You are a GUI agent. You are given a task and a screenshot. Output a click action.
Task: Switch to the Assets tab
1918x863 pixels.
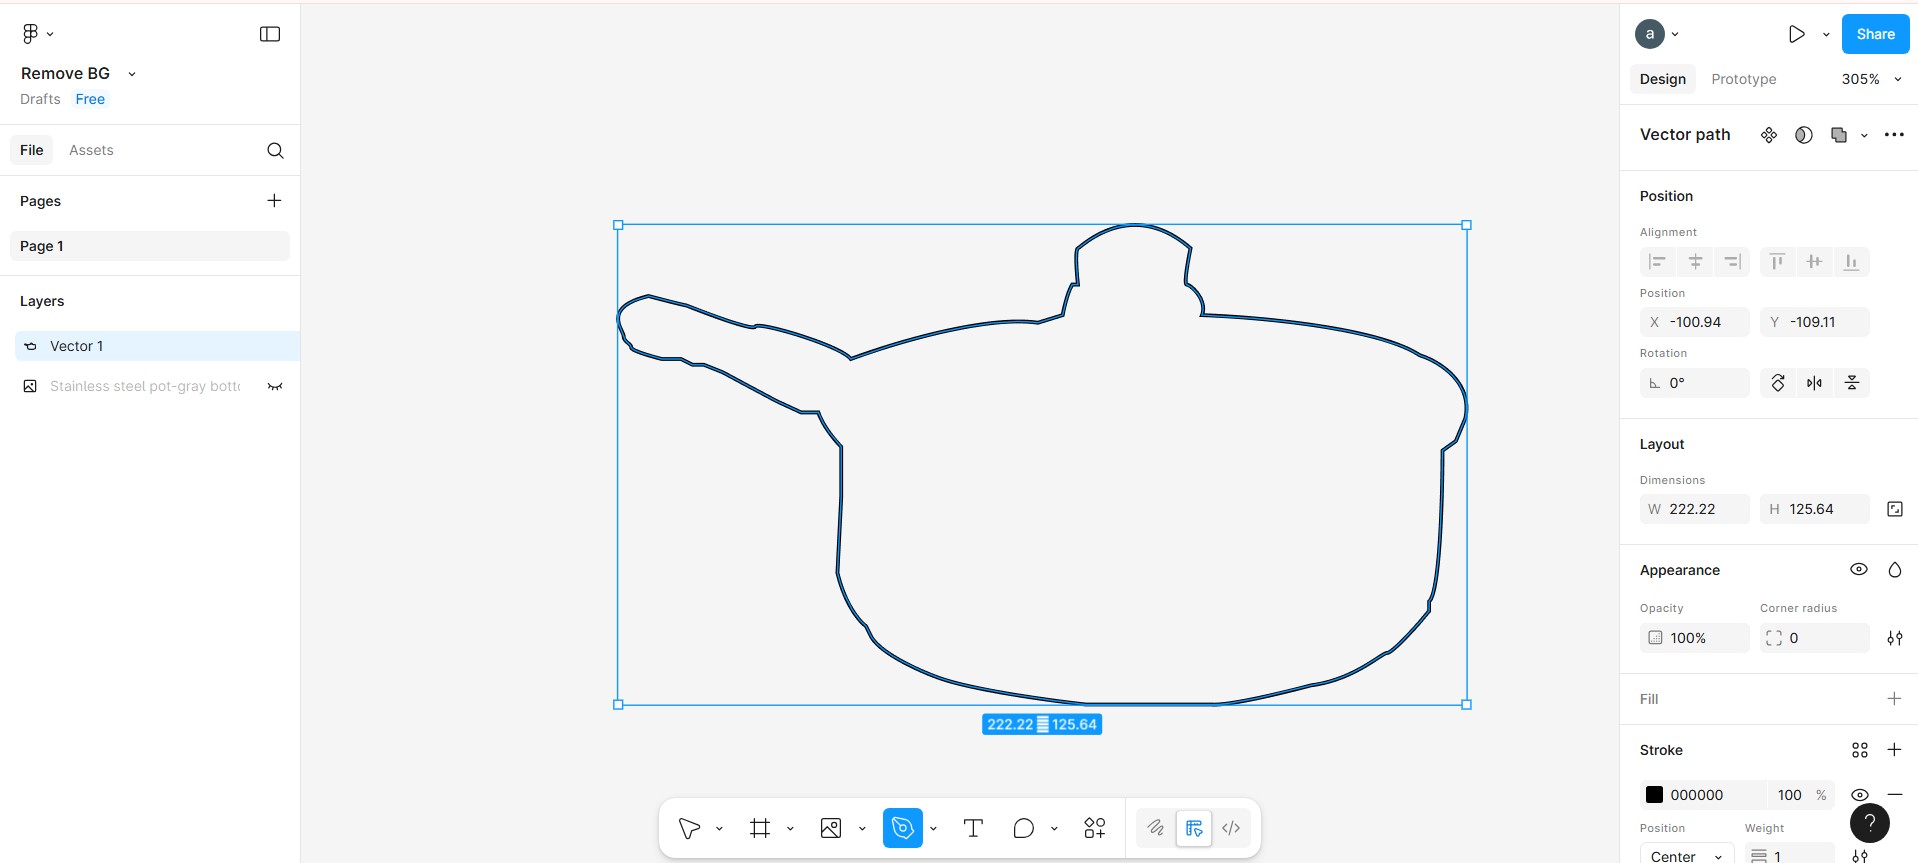click(91, 150)
